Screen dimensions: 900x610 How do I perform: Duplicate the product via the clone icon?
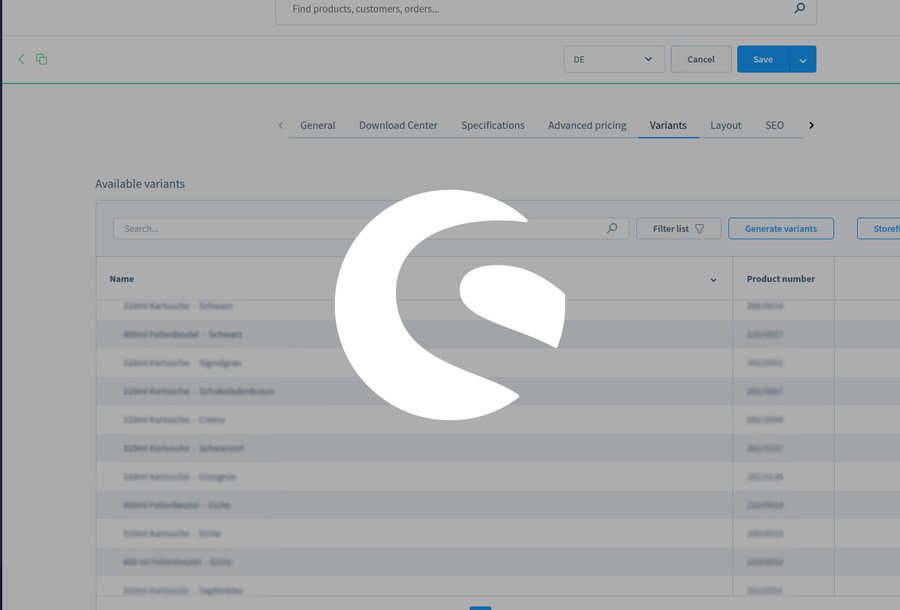tap(41, 59)
